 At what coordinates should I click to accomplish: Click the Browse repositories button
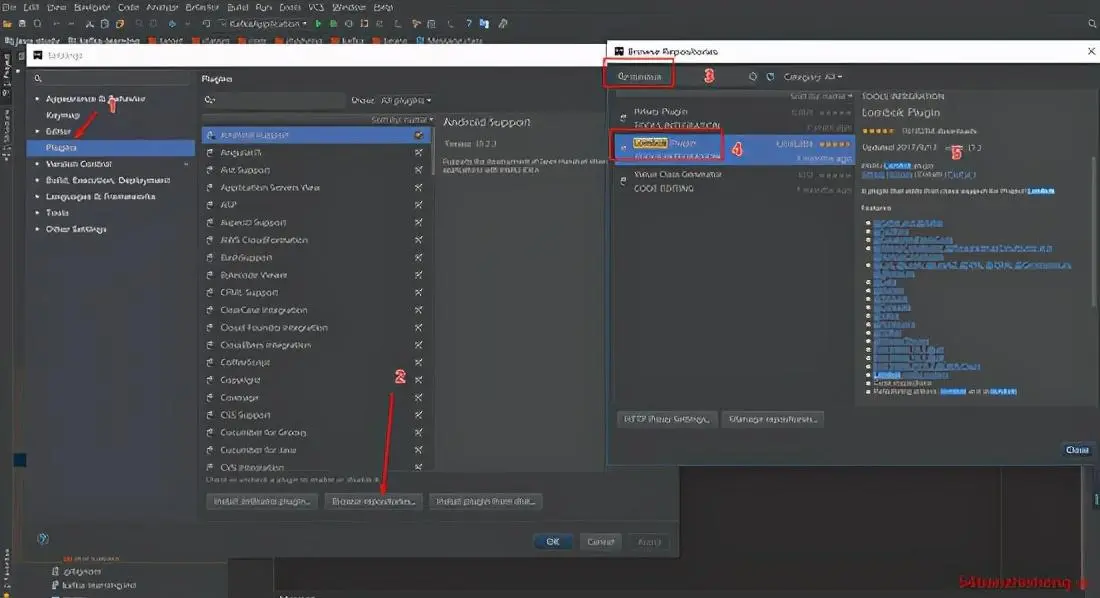373,501
